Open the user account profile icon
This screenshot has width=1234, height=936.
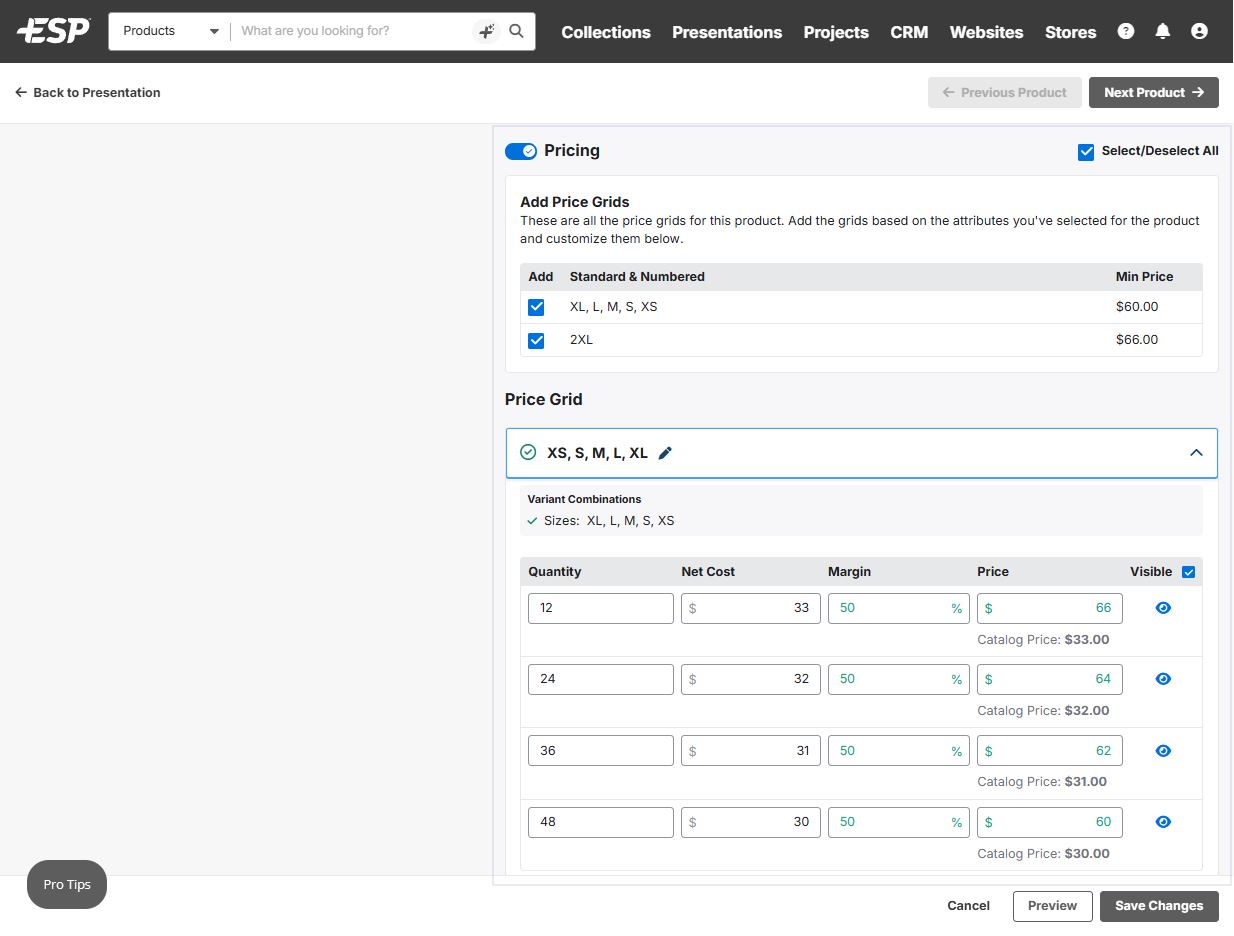click(1199, 31)
